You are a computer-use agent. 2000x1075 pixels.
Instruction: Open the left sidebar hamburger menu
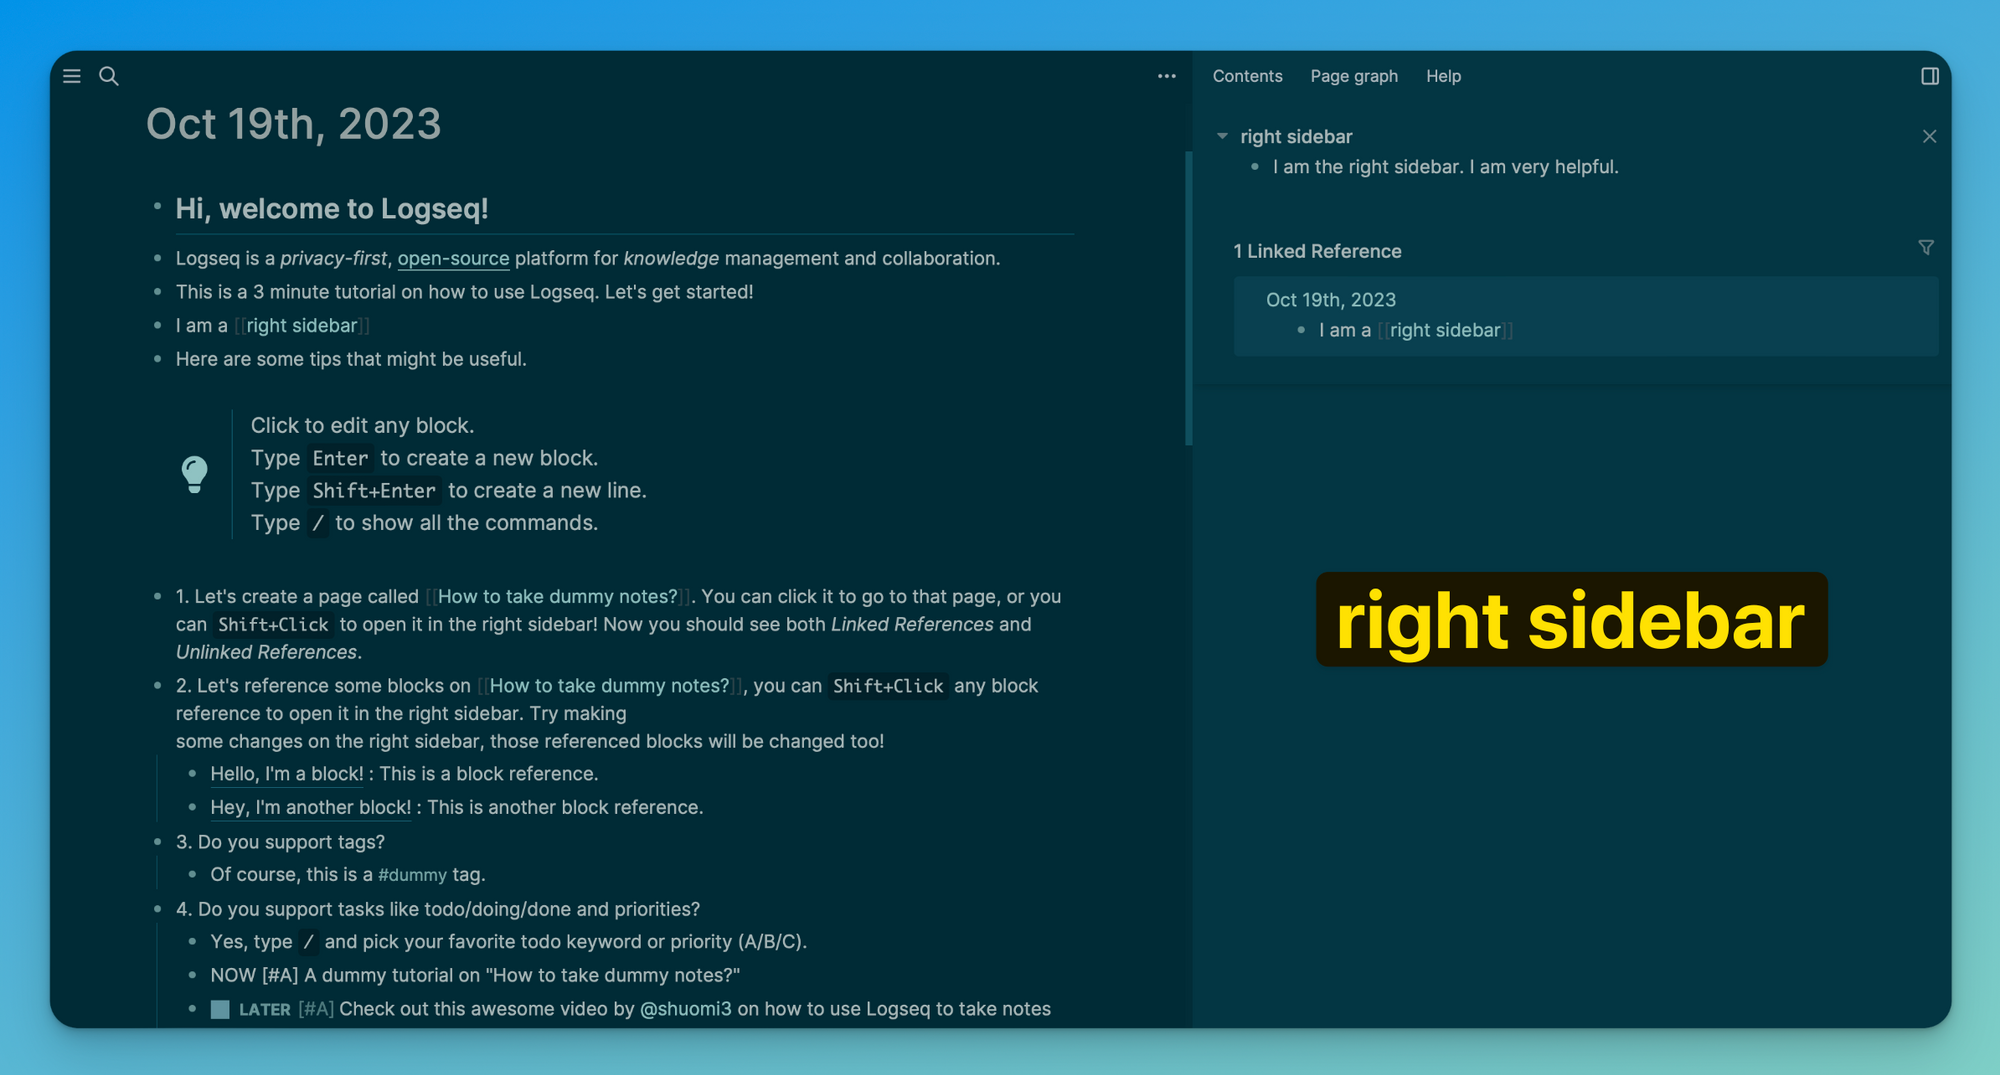tap(72, 76)
